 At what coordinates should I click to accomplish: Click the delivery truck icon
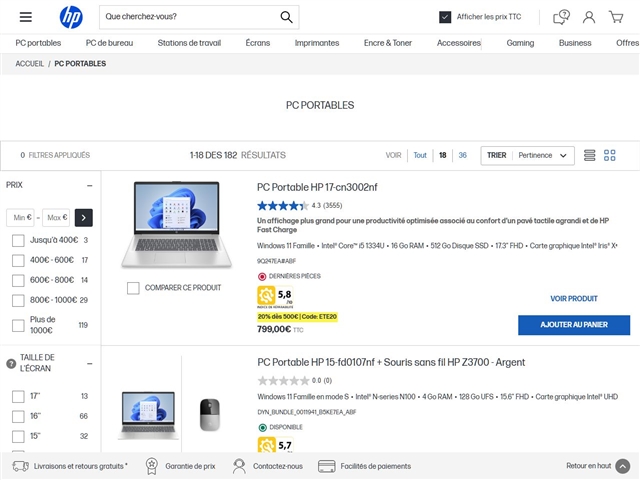click(x=20, y=466)
